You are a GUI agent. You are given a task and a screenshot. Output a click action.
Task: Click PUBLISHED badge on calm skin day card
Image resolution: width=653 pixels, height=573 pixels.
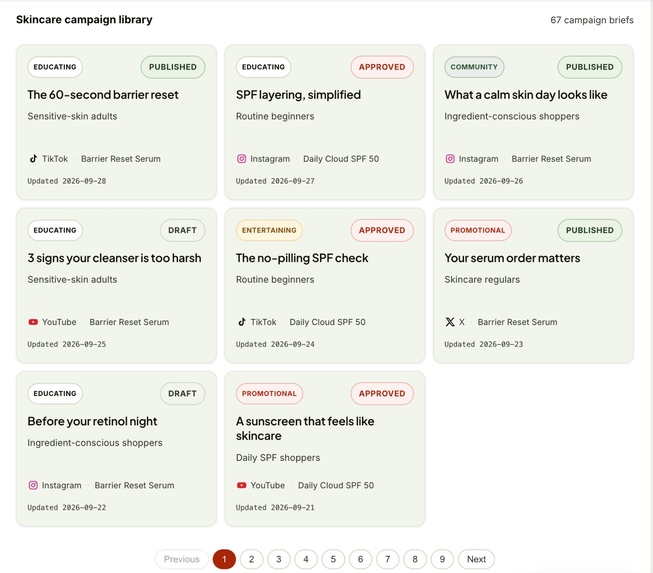click(x=590, y=67)
